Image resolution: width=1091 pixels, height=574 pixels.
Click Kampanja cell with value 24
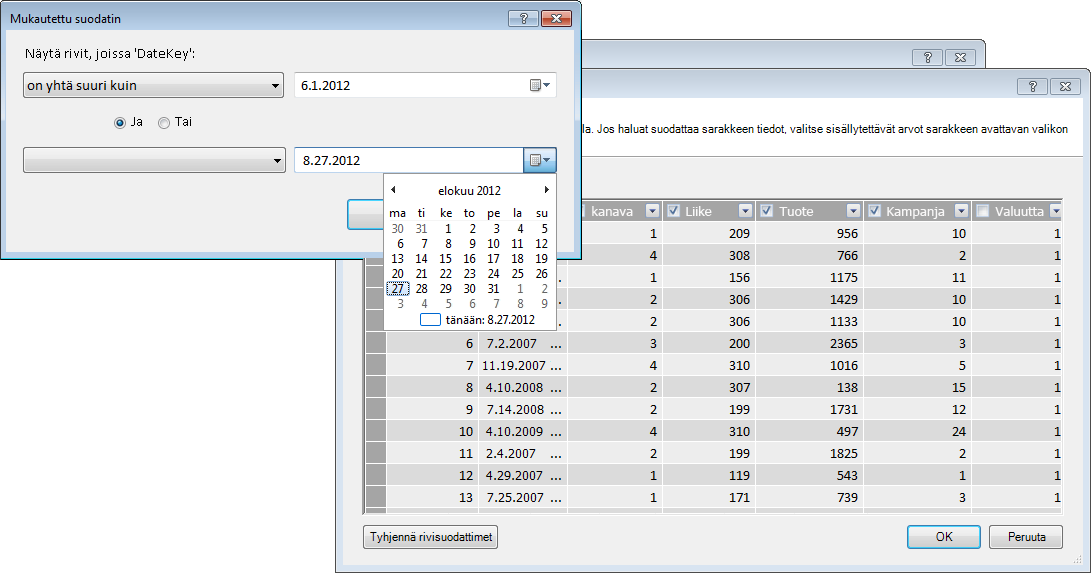pos(917,431)
